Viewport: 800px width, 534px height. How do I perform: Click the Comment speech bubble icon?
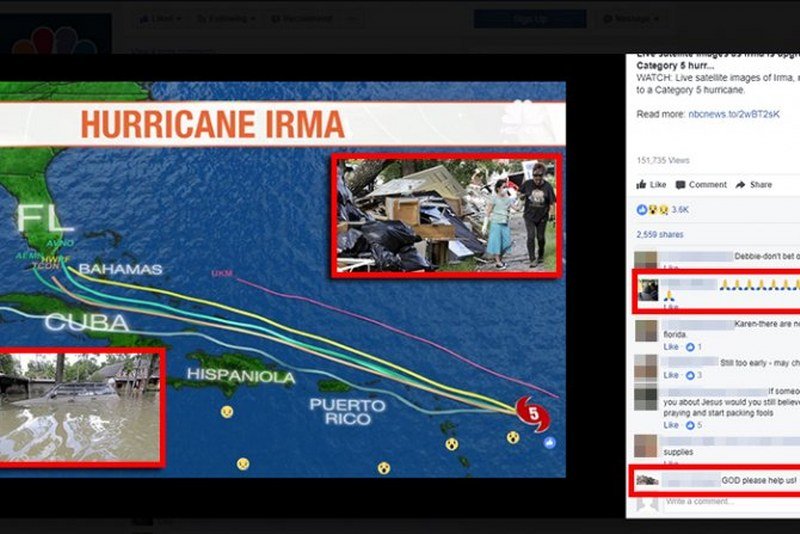[681, 185]
